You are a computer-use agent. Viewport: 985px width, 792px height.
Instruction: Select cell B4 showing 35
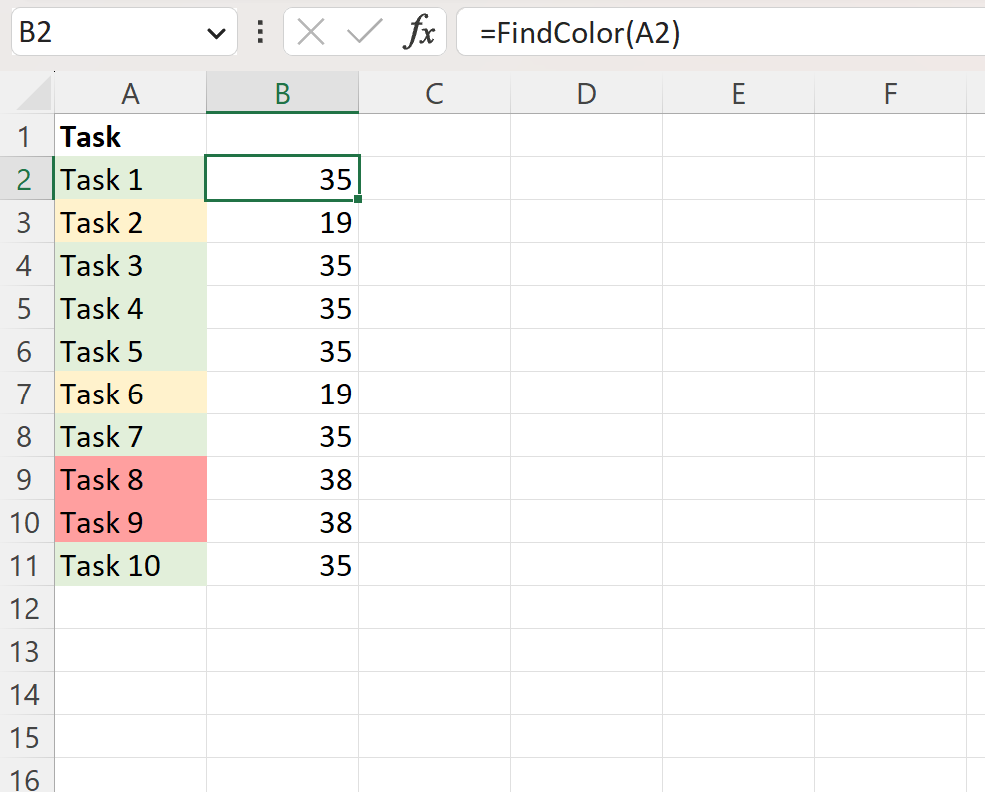[282, 264]
